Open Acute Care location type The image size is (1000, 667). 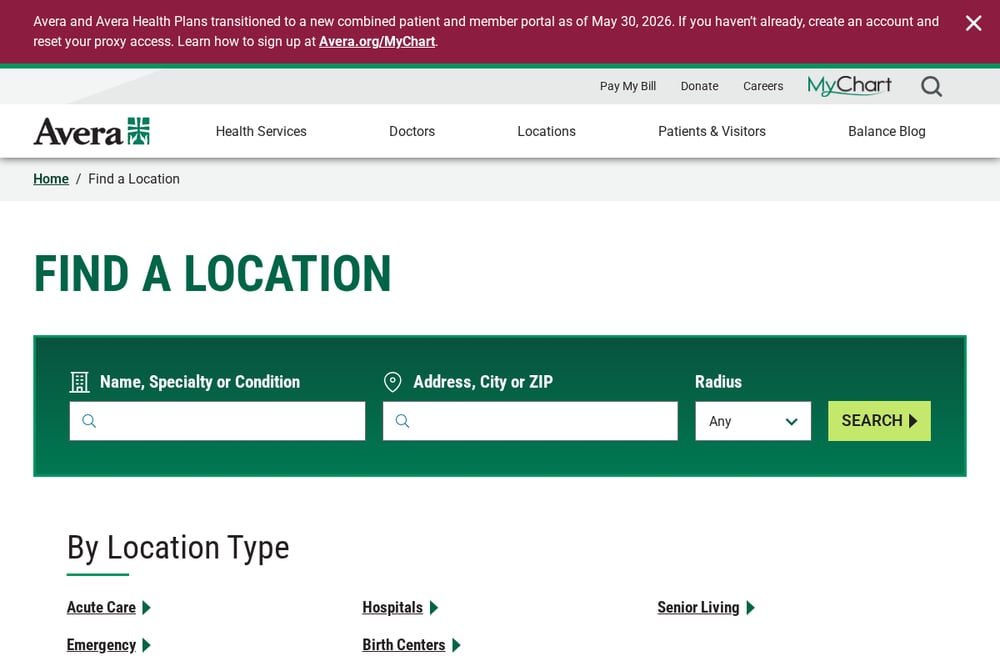(101, 608)
